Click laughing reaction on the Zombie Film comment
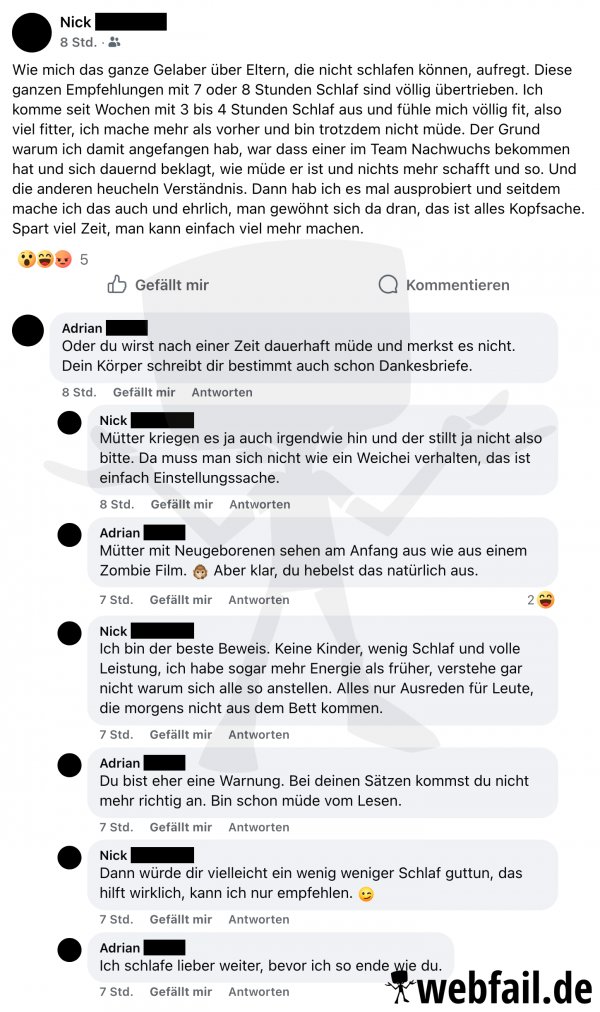 click(x=546, y=600)
